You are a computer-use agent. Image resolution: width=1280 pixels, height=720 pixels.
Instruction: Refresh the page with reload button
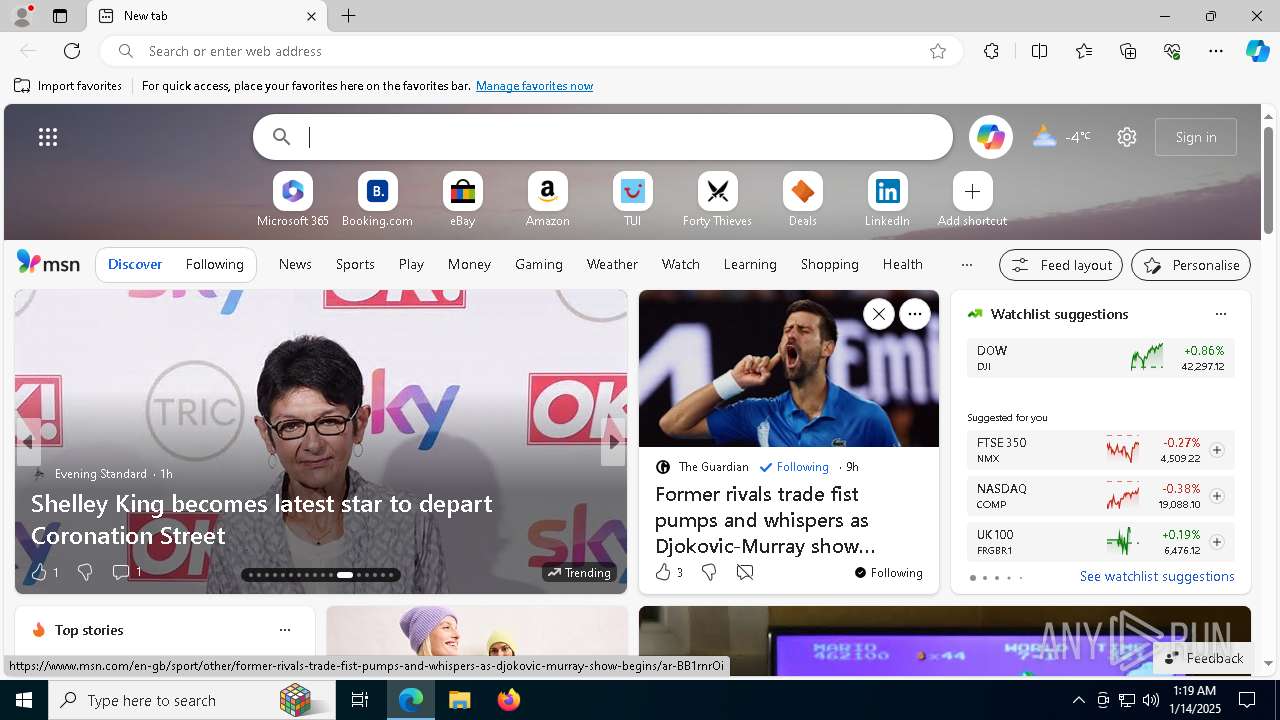click(72, 51)
